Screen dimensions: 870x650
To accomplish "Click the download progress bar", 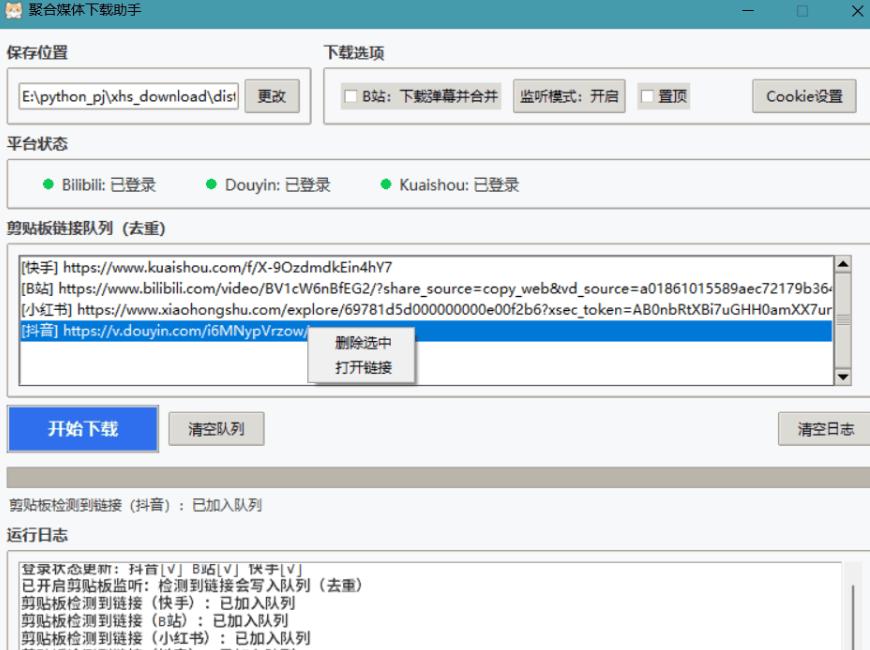I will [x=435, y=477].
